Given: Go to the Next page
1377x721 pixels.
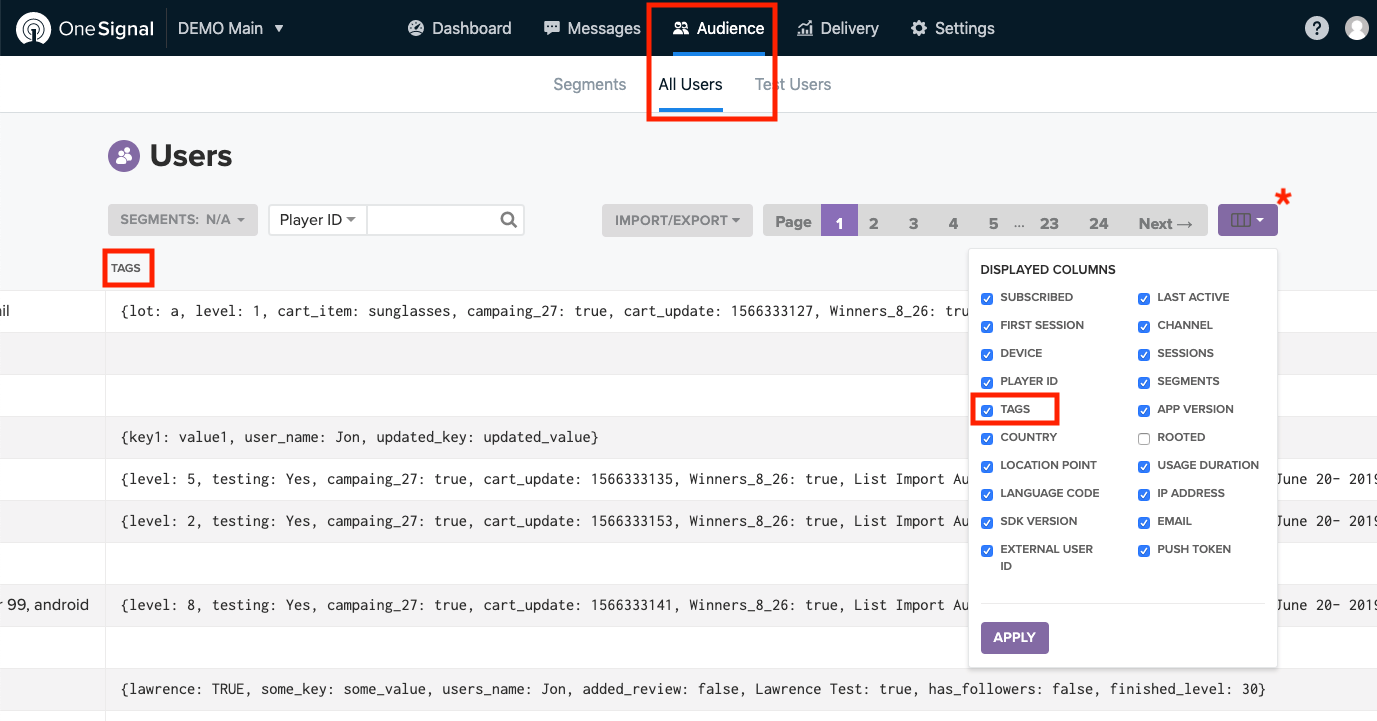Looking at the screenshot, I should tap(1165, 222).
